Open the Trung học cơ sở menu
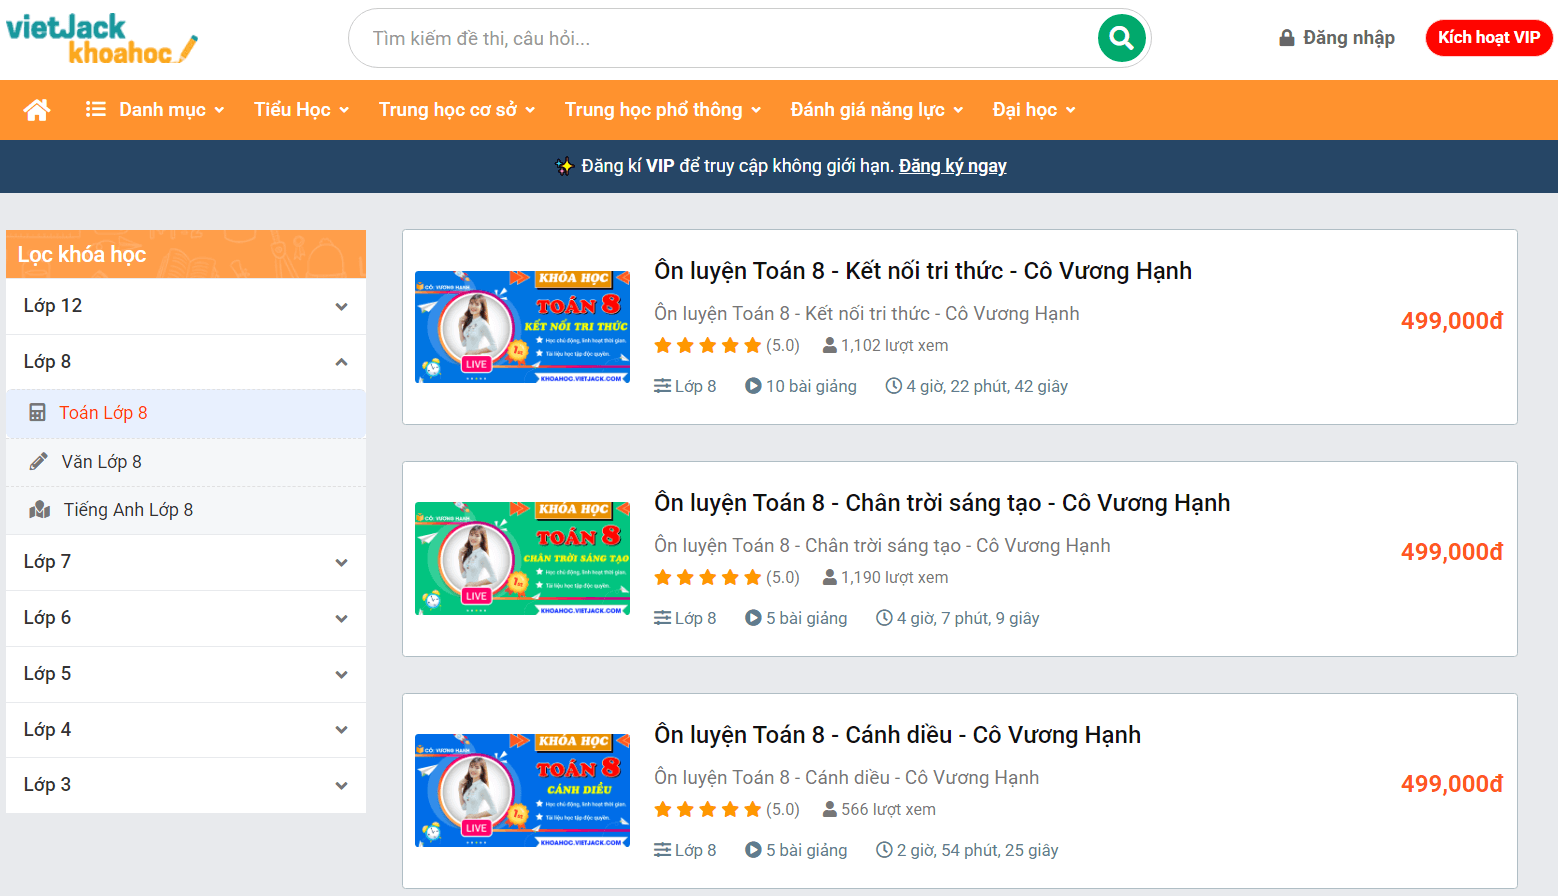Screen dimensions: 1558x896 point(457,109)
